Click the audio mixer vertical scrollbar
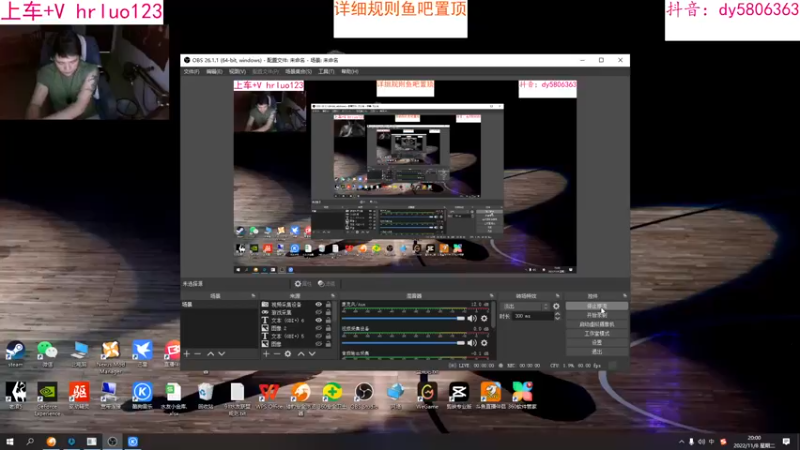This screenshot has width=800, height=450. (x=493, y=316)
